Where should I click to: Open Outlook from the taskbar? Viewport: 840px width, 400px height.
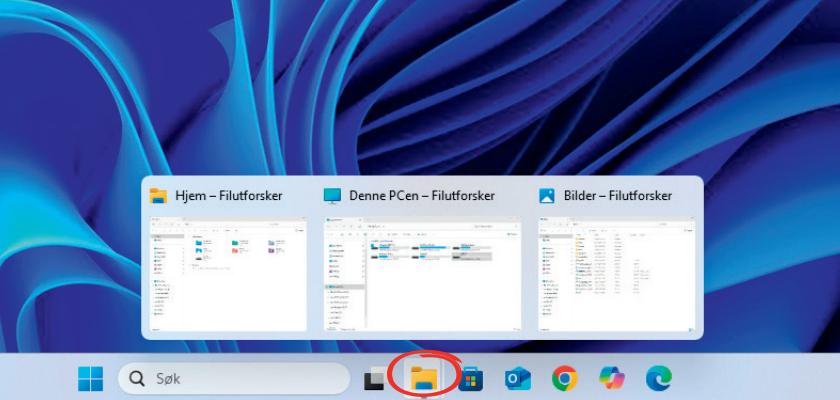pos(517,379)
